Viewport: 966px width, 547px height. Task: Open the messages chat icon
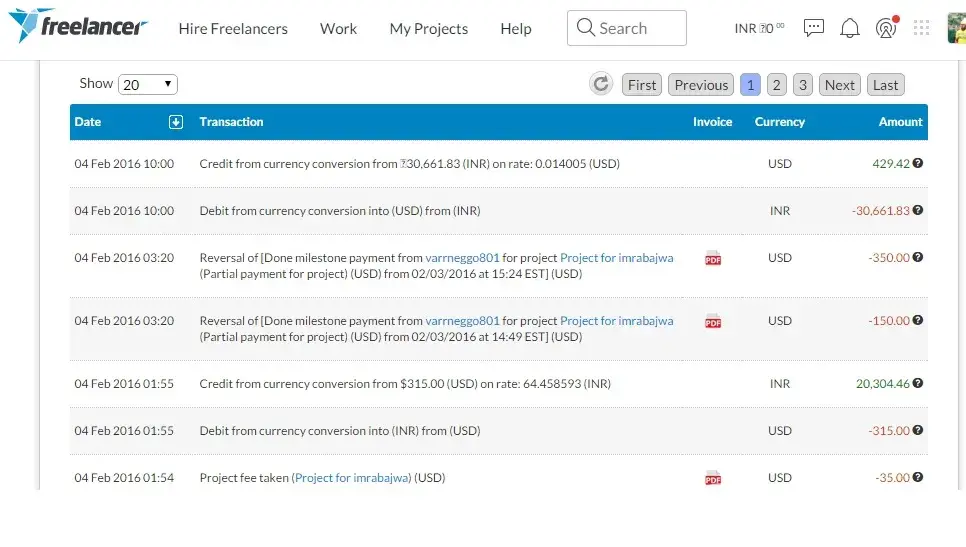(814, 28)
